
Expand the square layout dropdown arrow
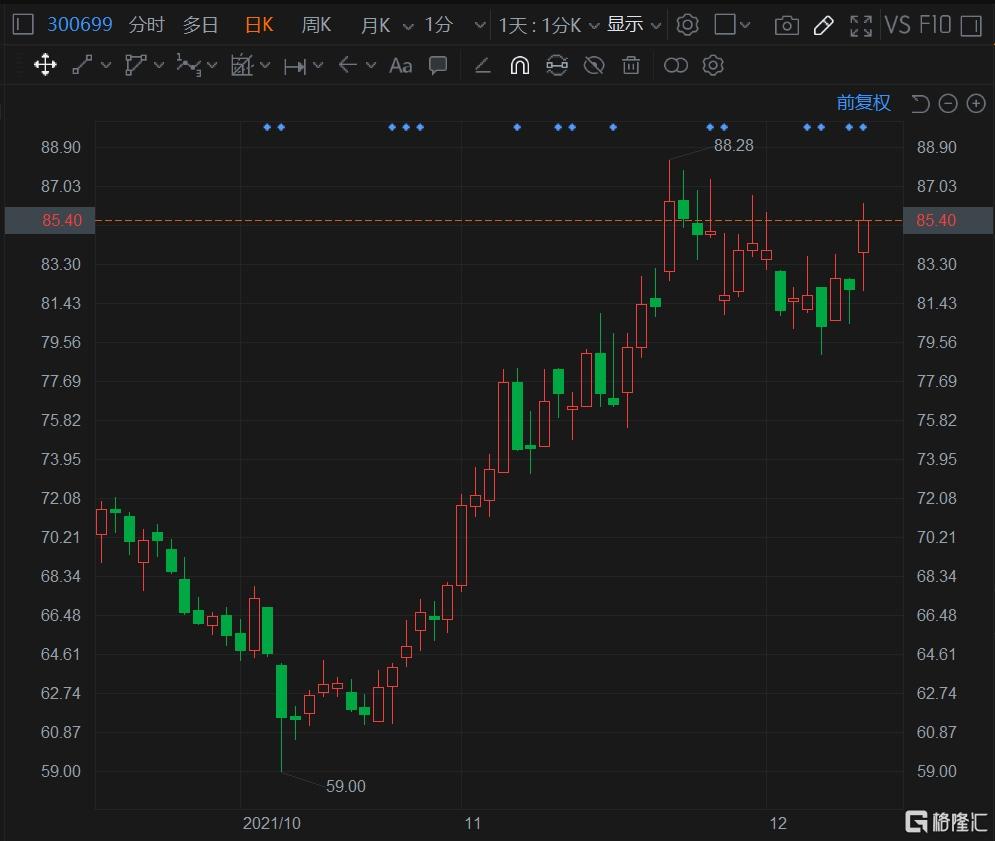click(746, 25)
